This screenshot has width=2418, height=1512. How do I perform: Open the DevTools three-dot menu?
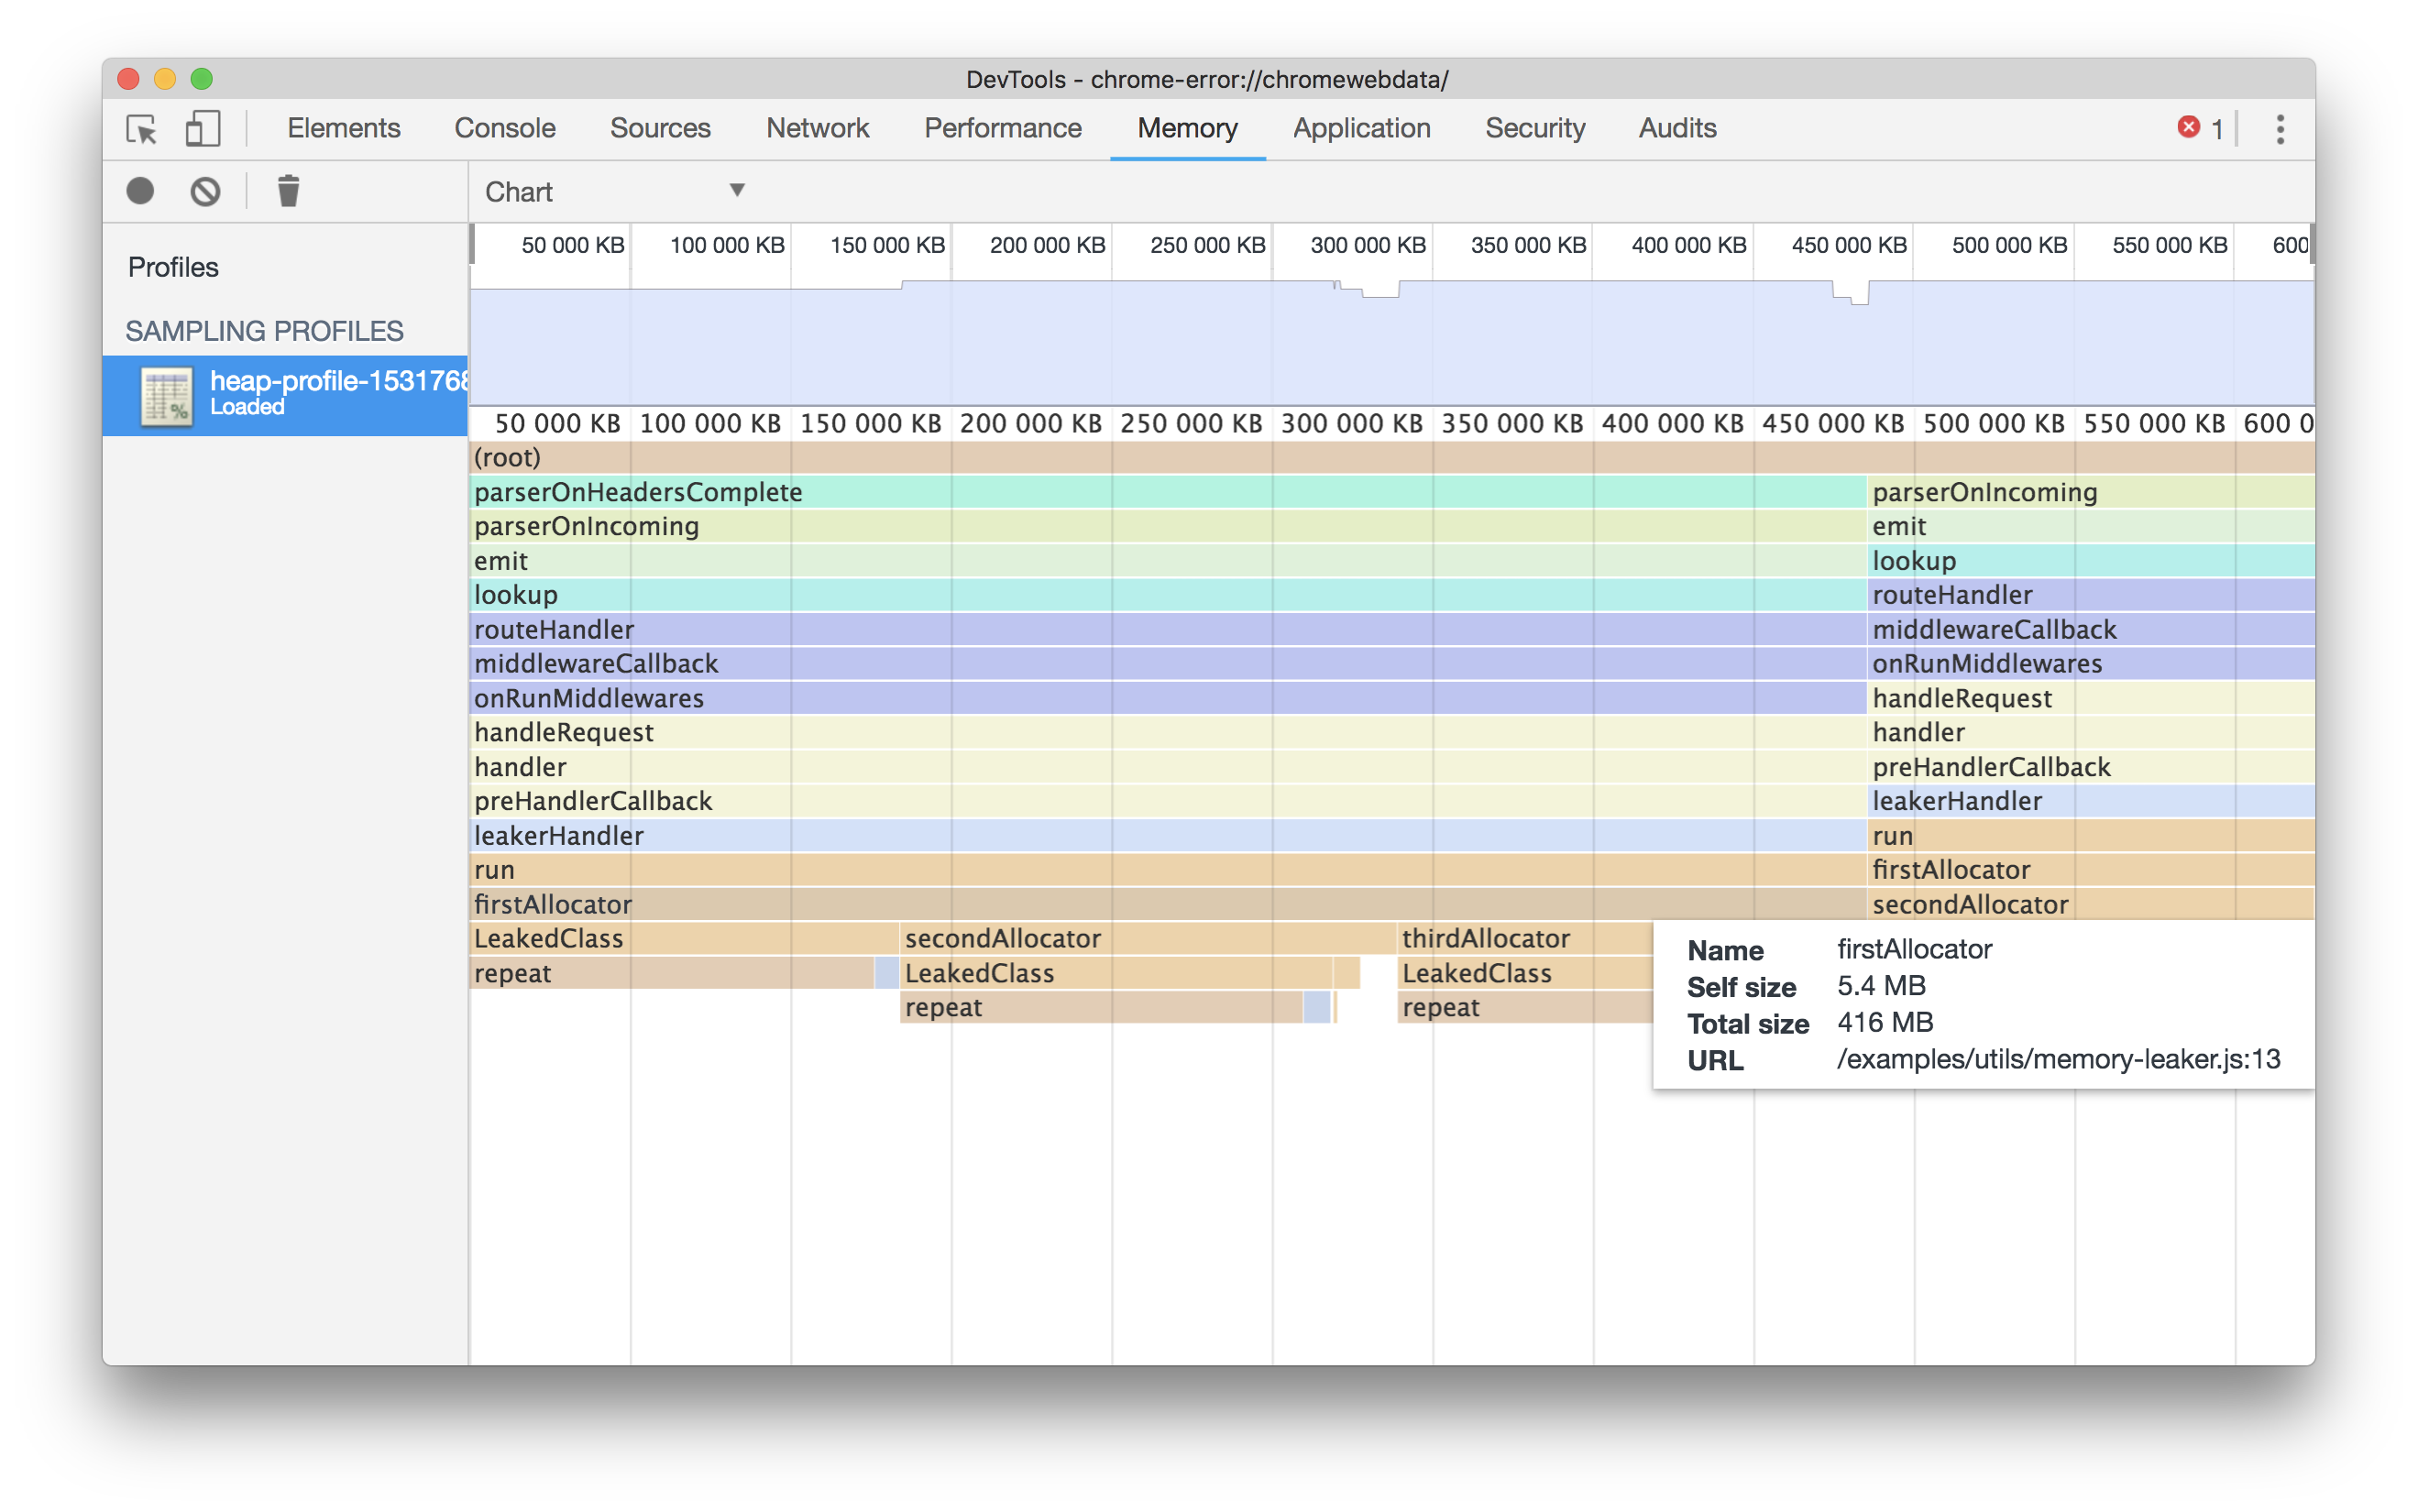[2280, 129]
